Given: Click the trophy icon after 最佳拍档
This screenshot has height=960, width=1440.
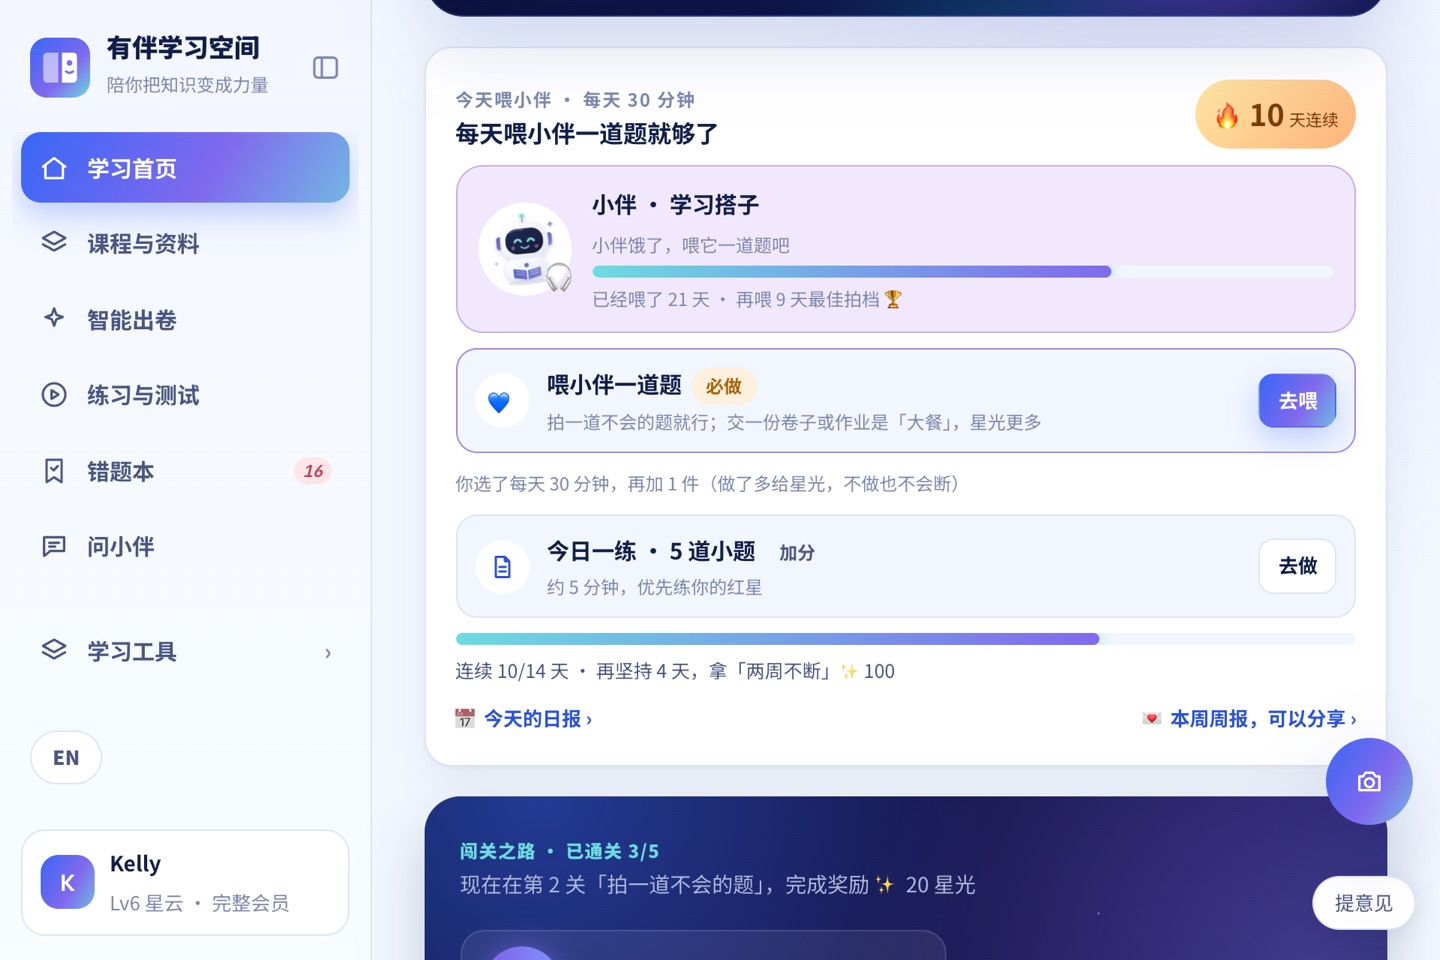Looking at the screenshot, I should click(x=893, y=299).
